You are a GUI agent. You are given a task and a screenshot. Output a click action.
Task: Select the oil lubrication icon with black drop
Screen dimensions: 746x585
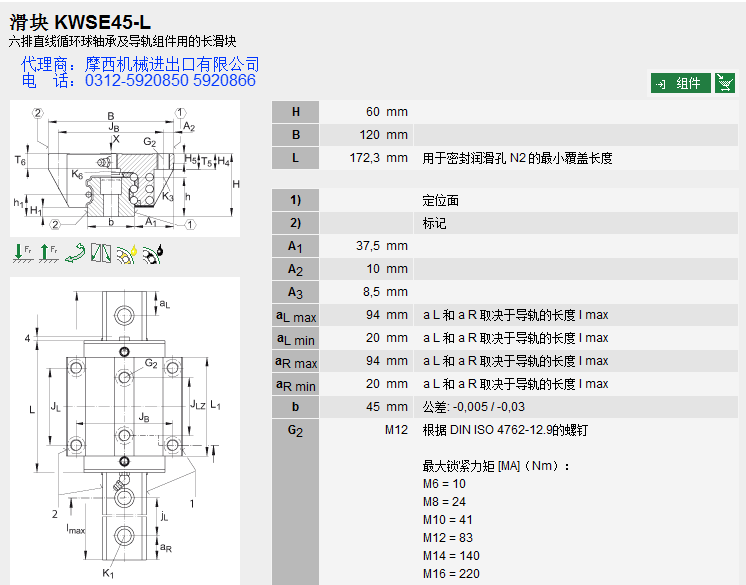pos(152,254)
